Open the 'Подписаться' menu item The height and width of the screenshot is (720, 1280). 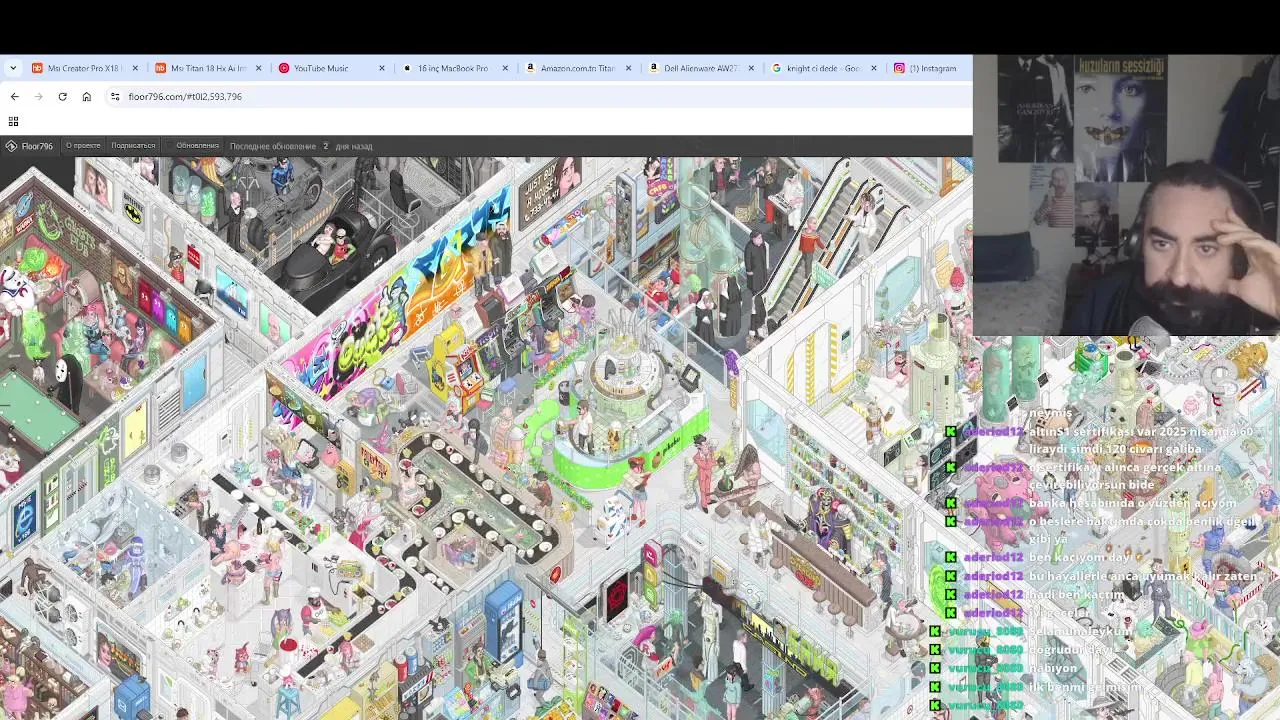tap(133, 146)
